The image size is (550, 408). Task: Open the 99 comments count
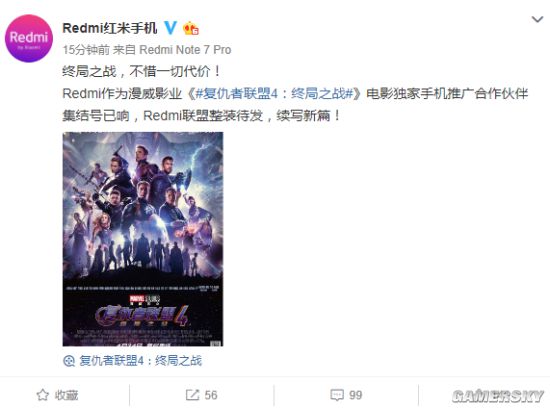[x=355, y=395]
